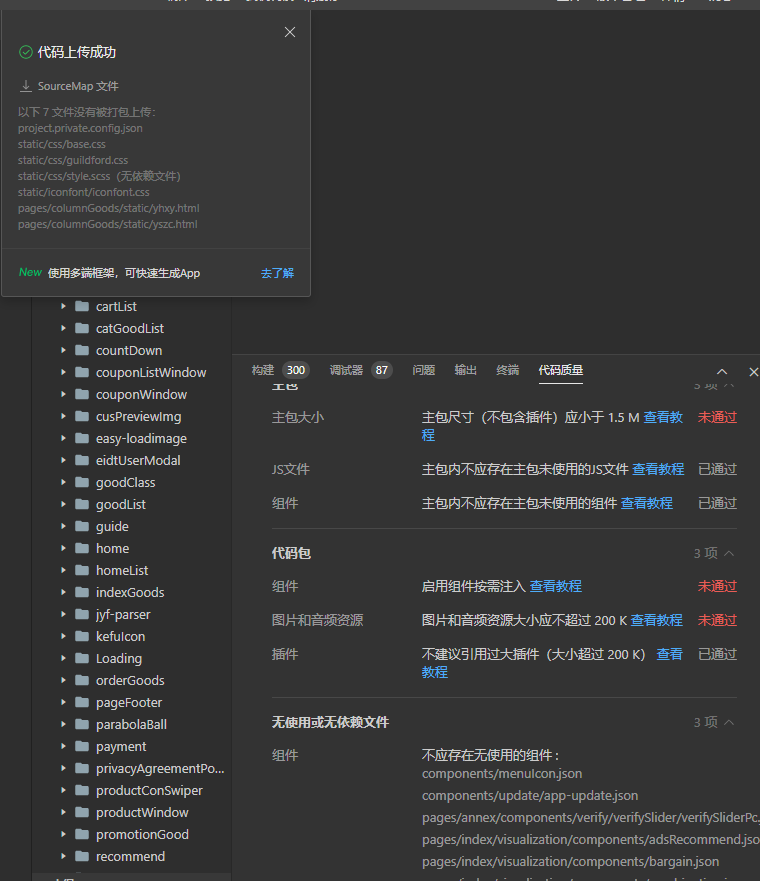Click the SourceMap download icon

[x=26, y=87]
